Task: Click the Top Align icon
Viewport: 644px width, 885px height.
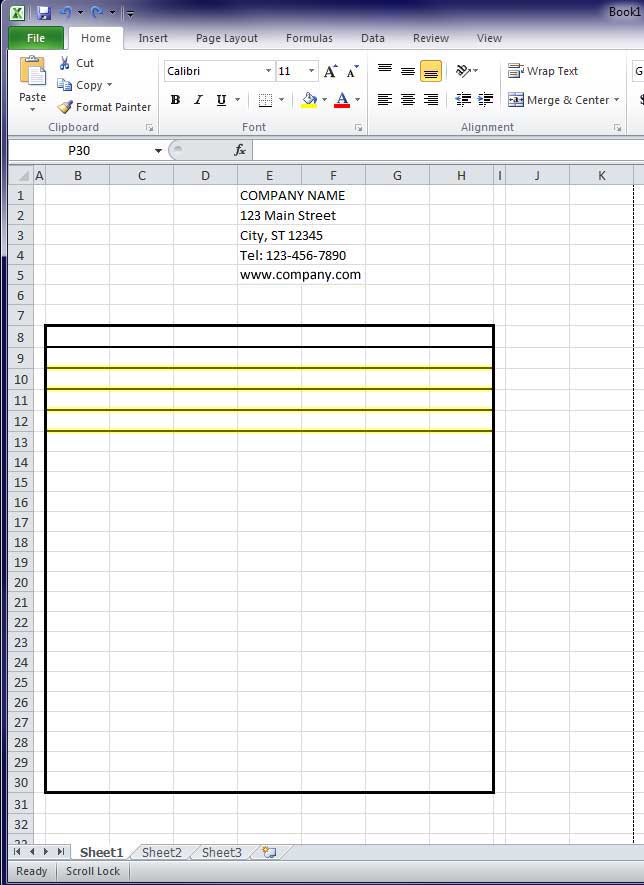Action: click(385, 71)
